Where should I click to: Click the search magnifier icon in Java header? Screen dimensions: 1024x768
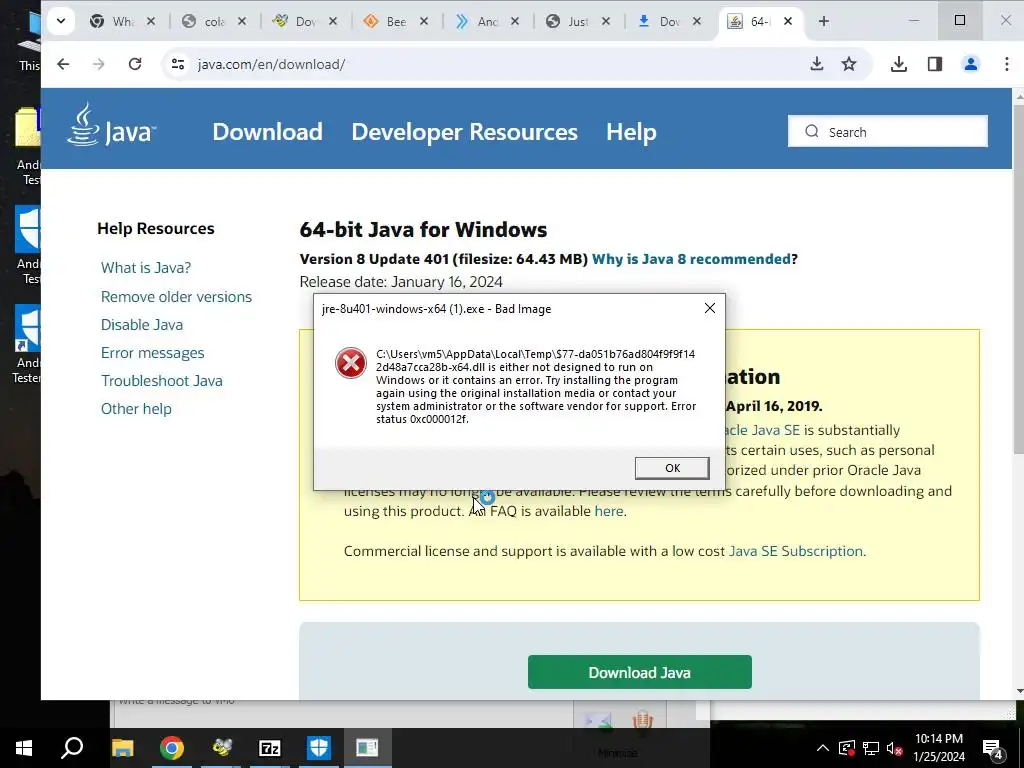click(x=812, y=131)
